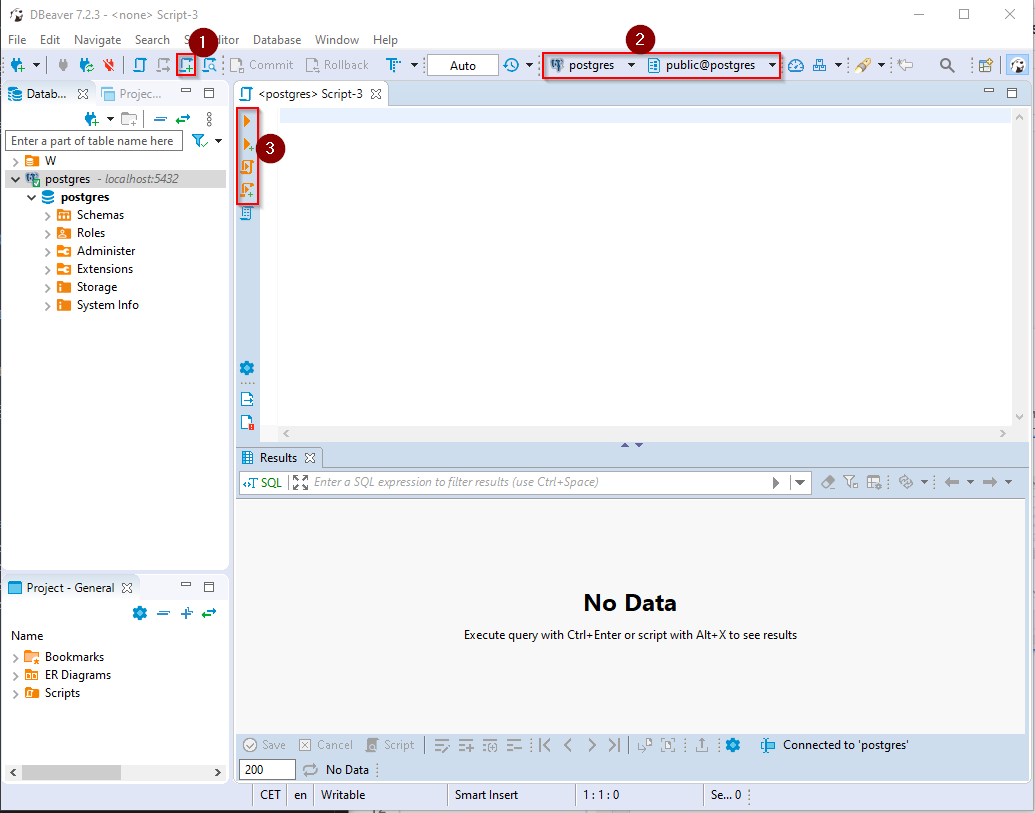Click the magnifier Search icon in toolbar
Screen dimensions: 1035x813
(x=947, y=65)
